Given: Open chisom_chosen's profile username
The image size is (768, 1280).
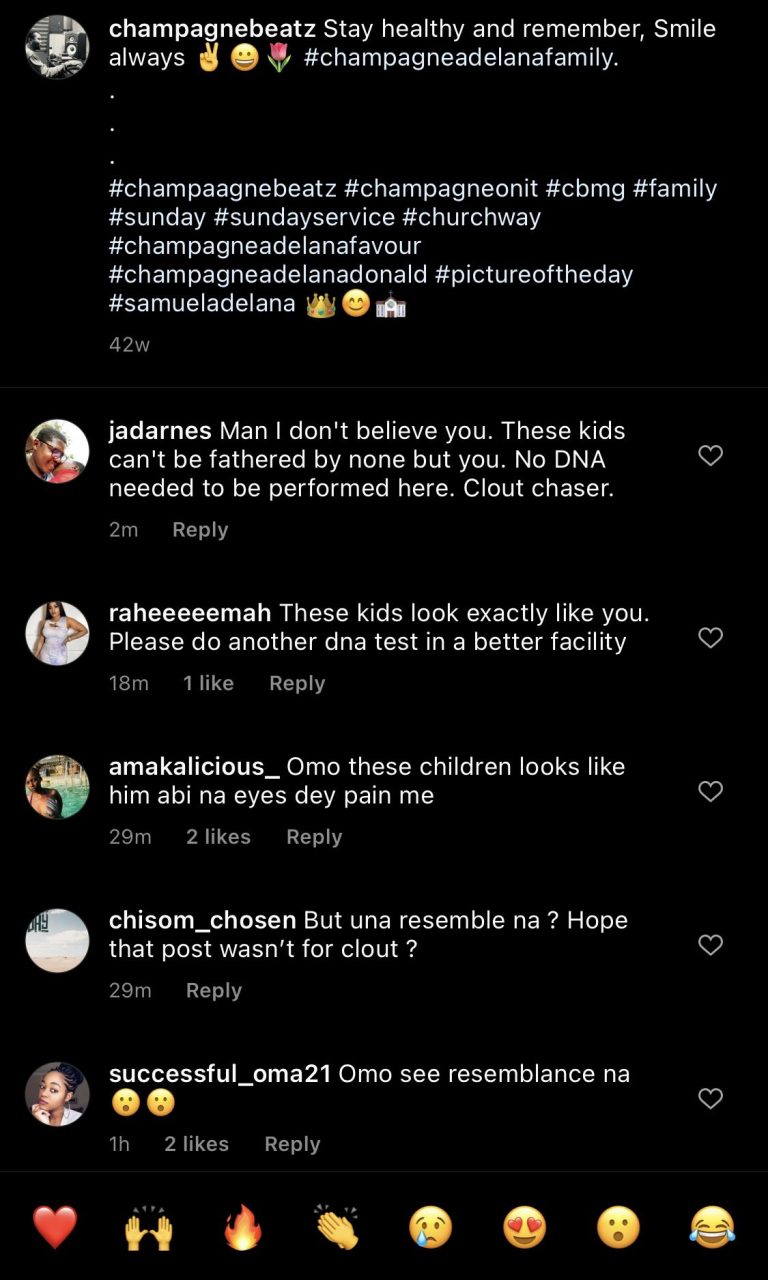Looking at the screenshot, I should 202,920.
